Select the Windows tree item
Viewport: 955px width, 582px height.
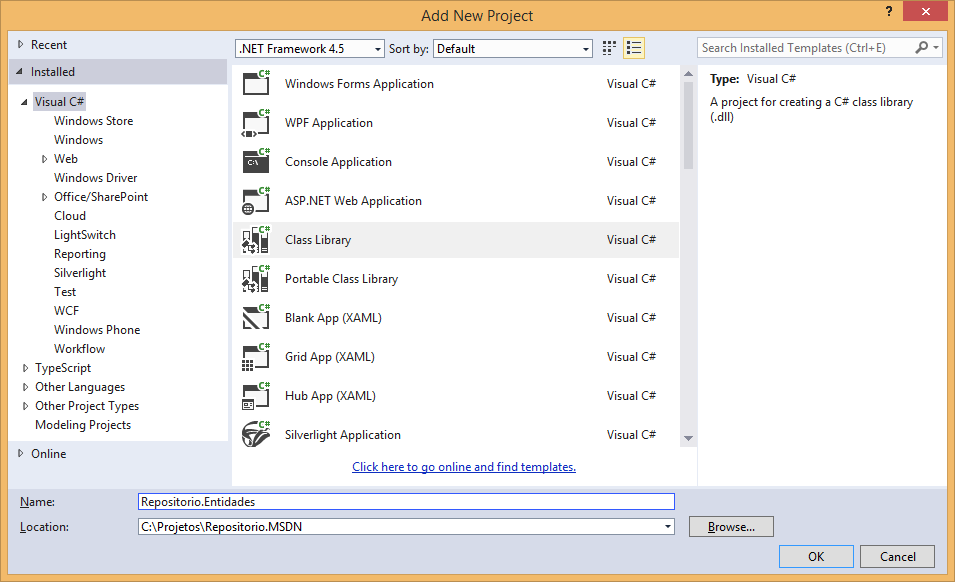[x=79, y=139]
